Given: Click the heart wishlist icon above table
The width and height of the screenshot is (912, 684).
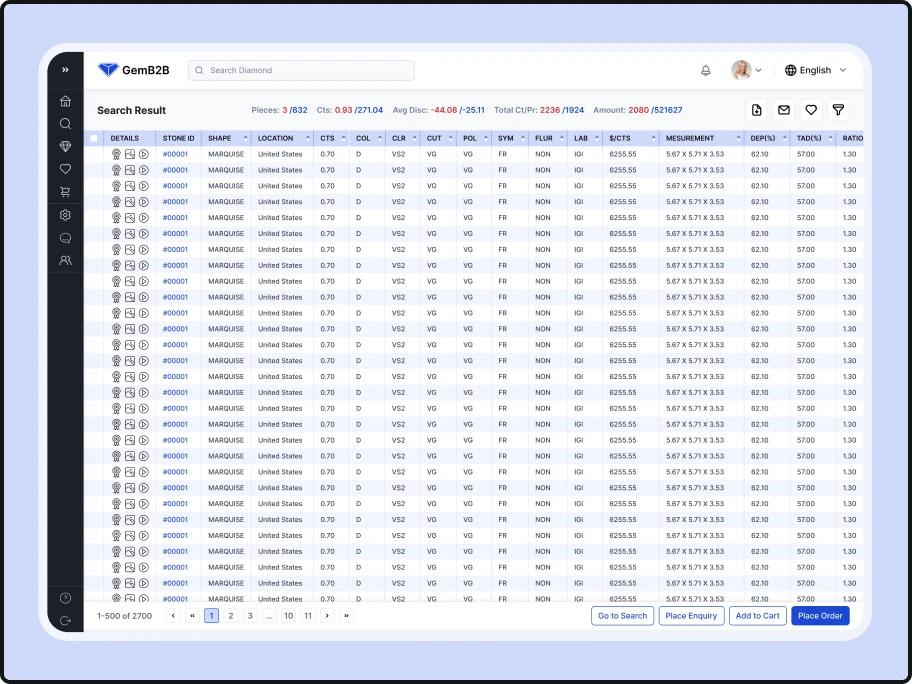Looking at the screenshot, I should [x=811, y=110].
